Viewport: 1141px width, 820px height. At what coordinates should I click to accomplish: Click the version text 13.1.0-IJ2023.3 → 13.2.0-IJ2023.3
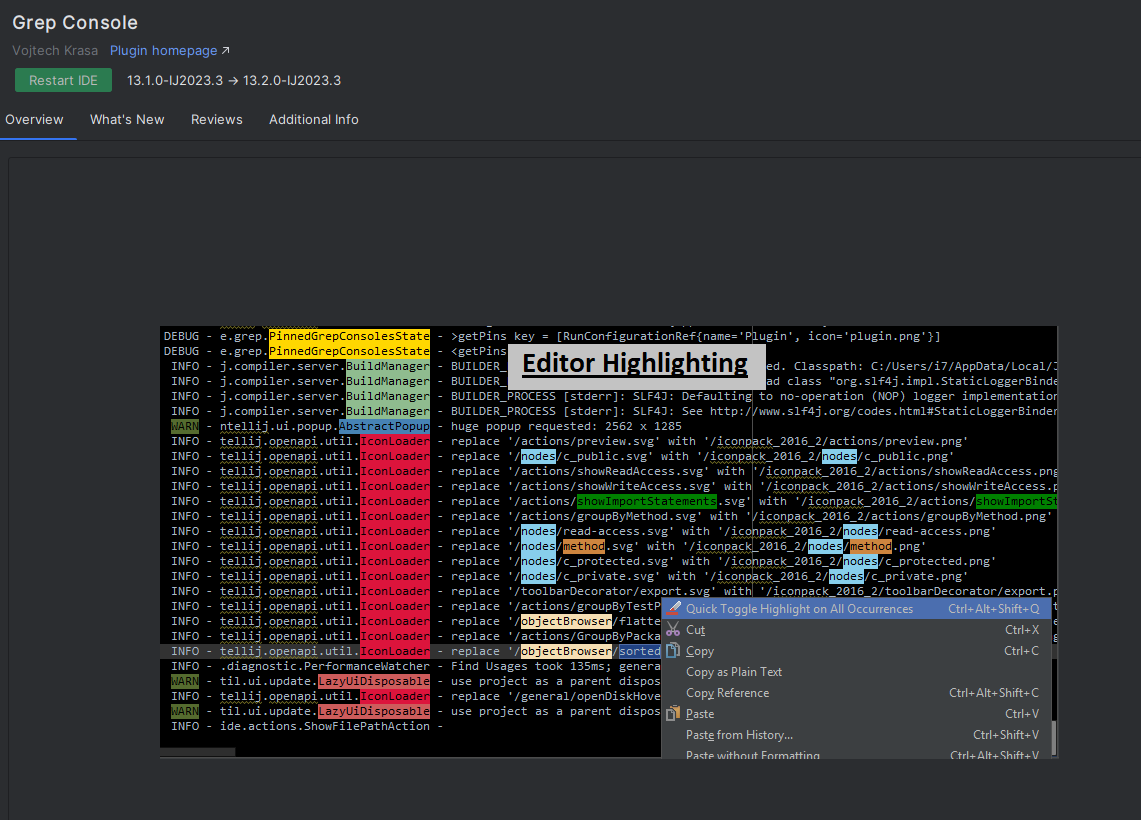point(234,80)
